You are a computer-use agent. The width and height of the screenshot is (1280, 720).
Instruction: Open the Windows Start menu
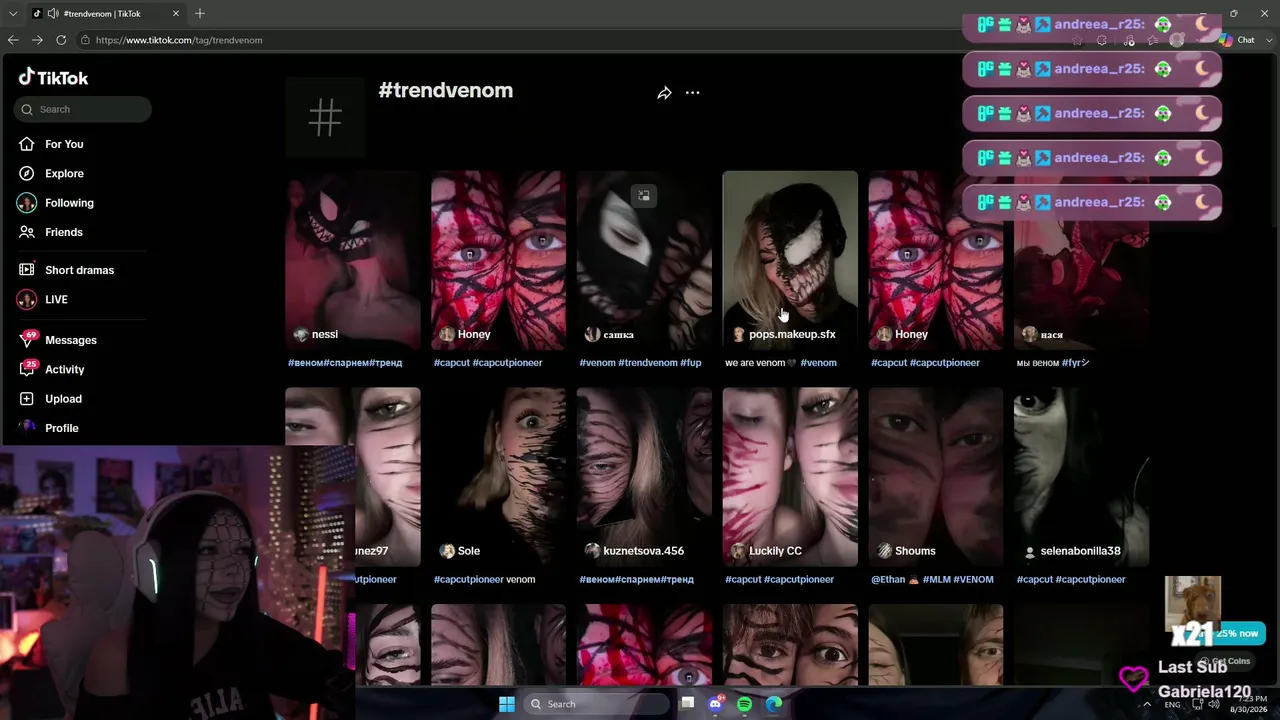[507, 704]
